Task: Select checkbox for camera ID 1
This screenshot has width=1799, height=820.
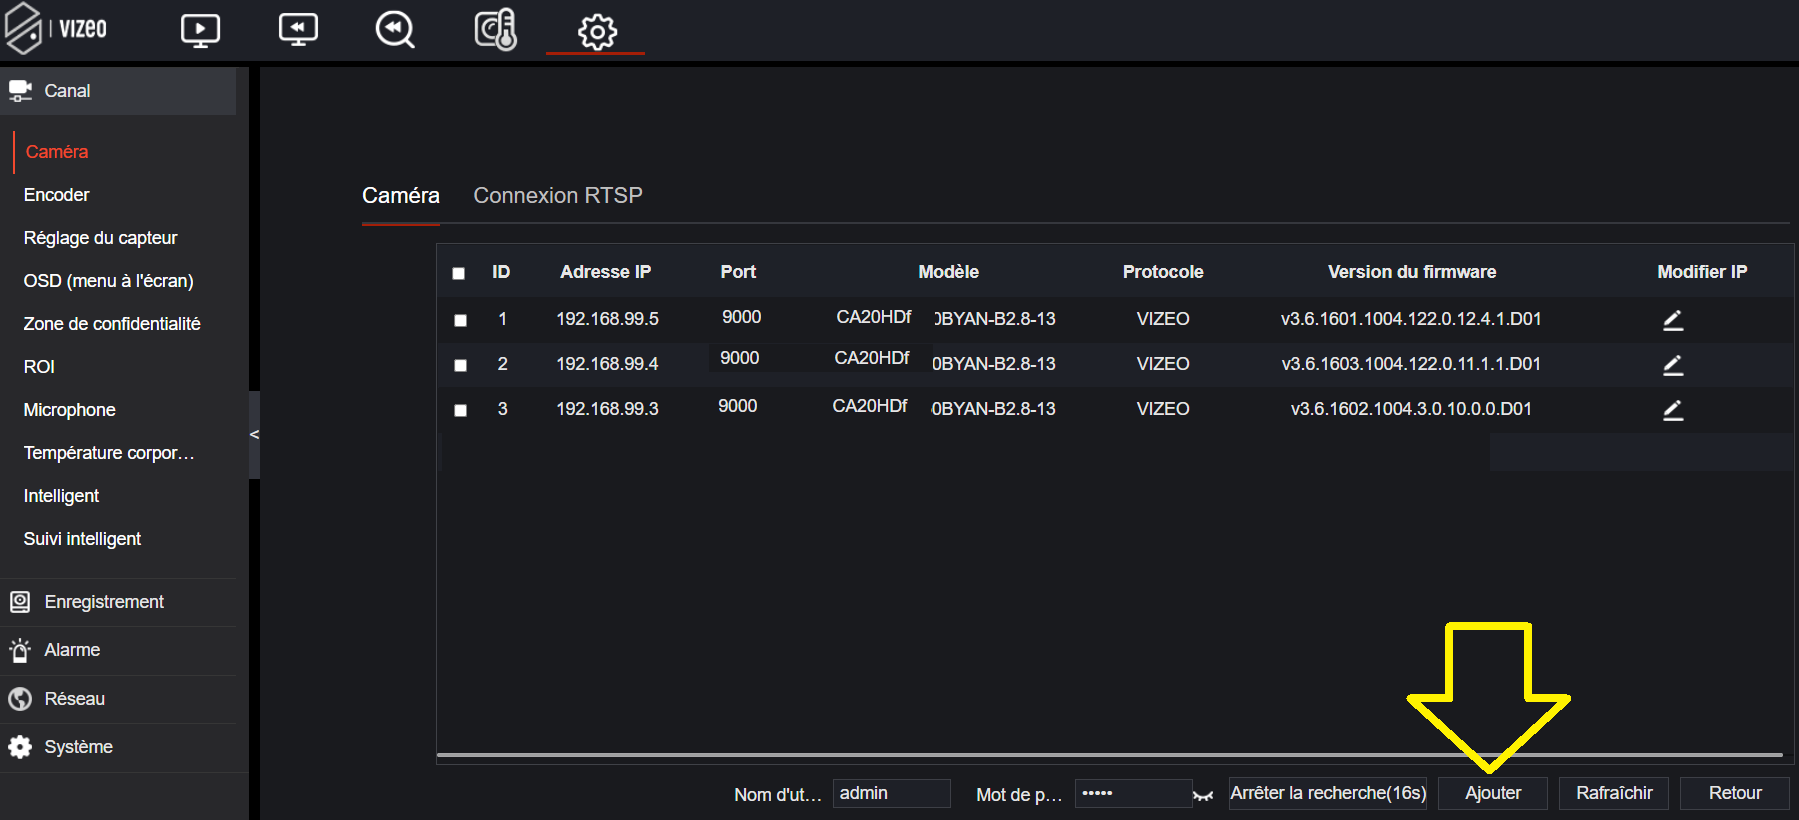Action: 460,320
